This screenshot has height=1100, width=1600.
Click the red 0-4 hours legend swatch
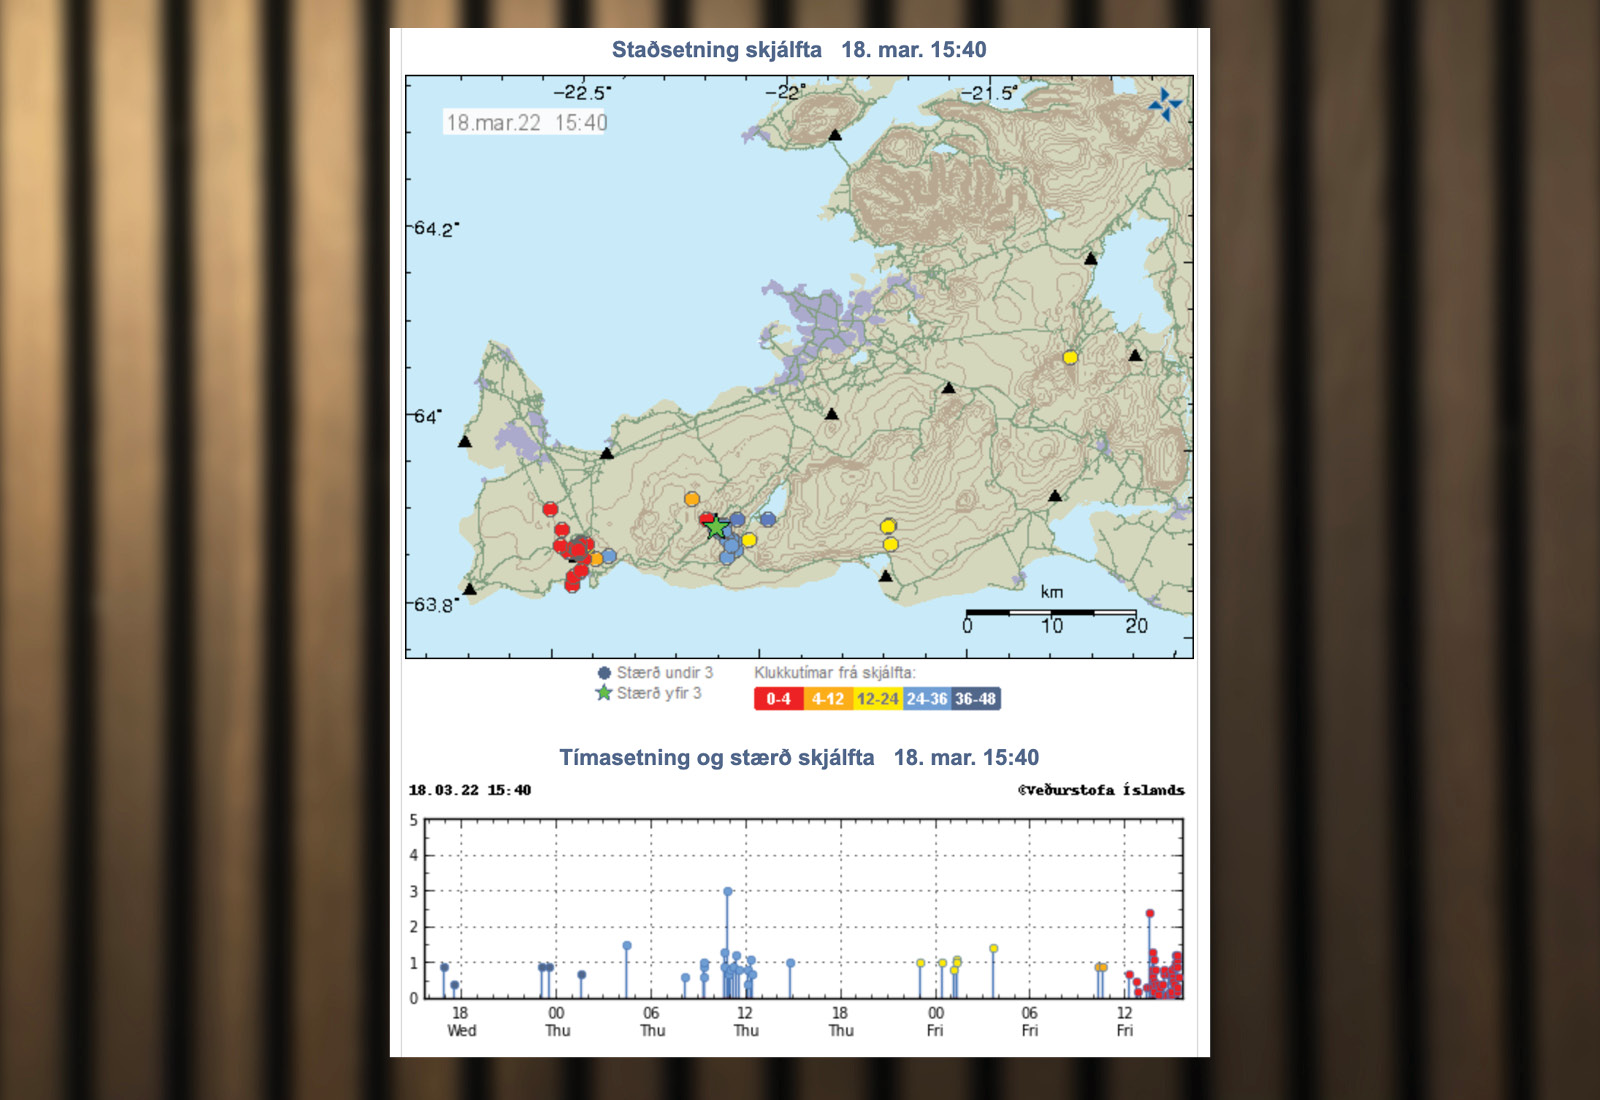[x=779, y=699]
